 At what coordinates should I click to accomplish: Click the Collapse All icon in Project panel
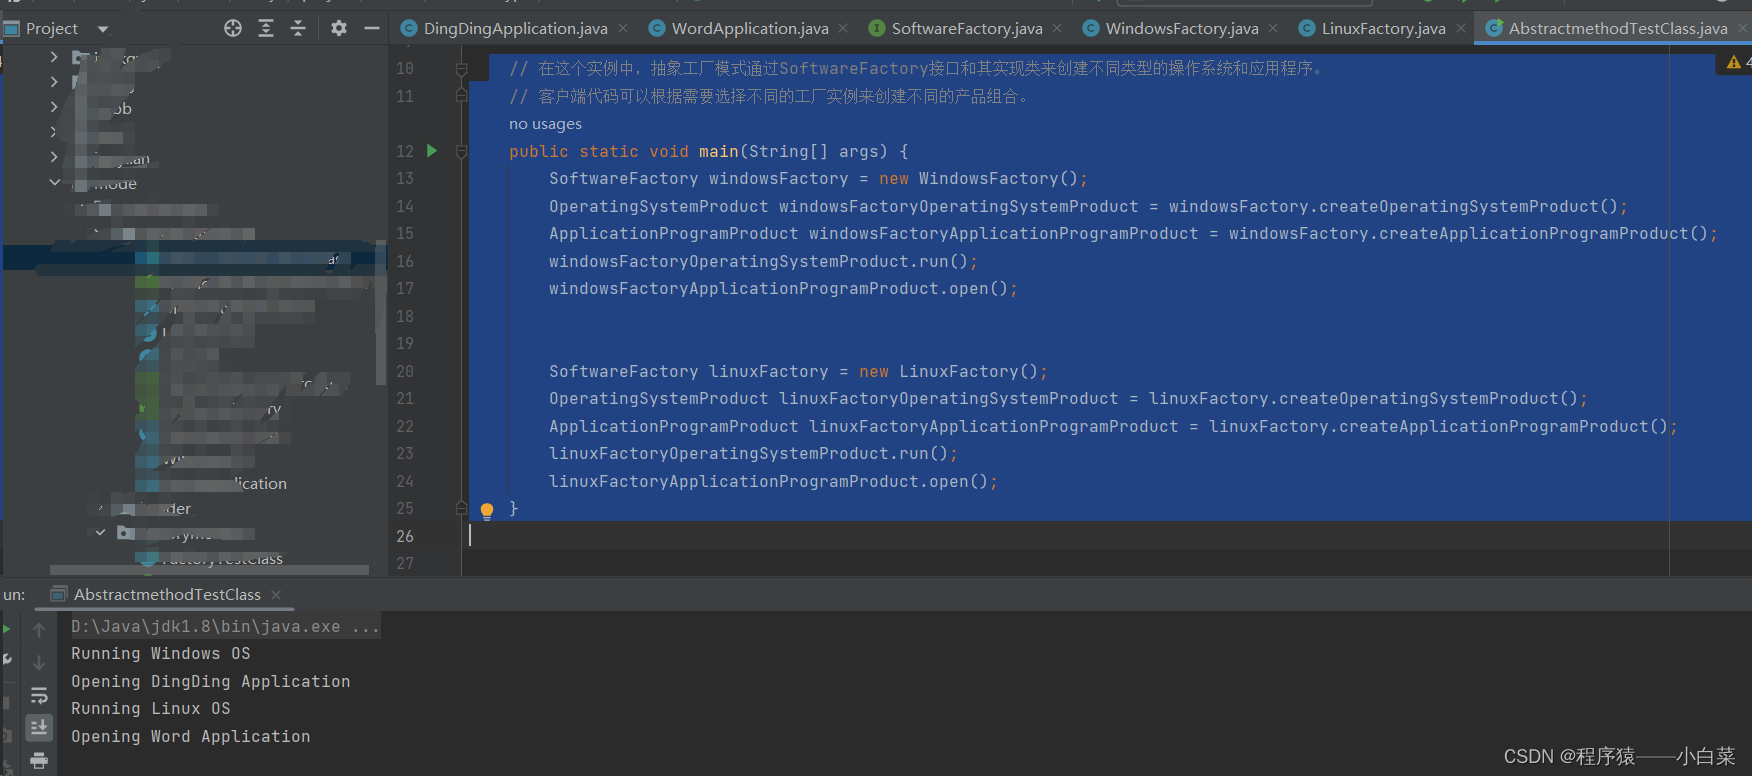tap(298, 28)
